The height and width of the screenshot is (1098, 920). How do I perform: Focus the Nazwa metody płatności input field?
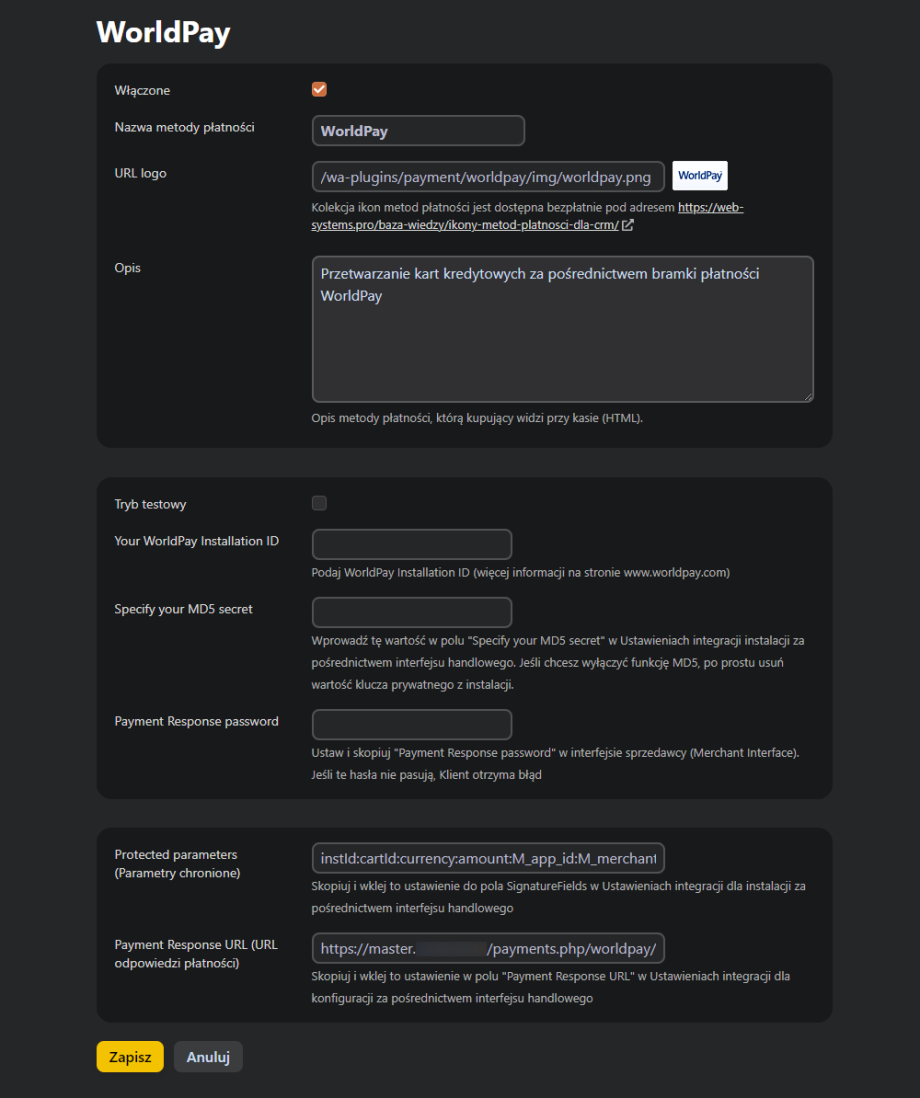[x=418, y=131]
